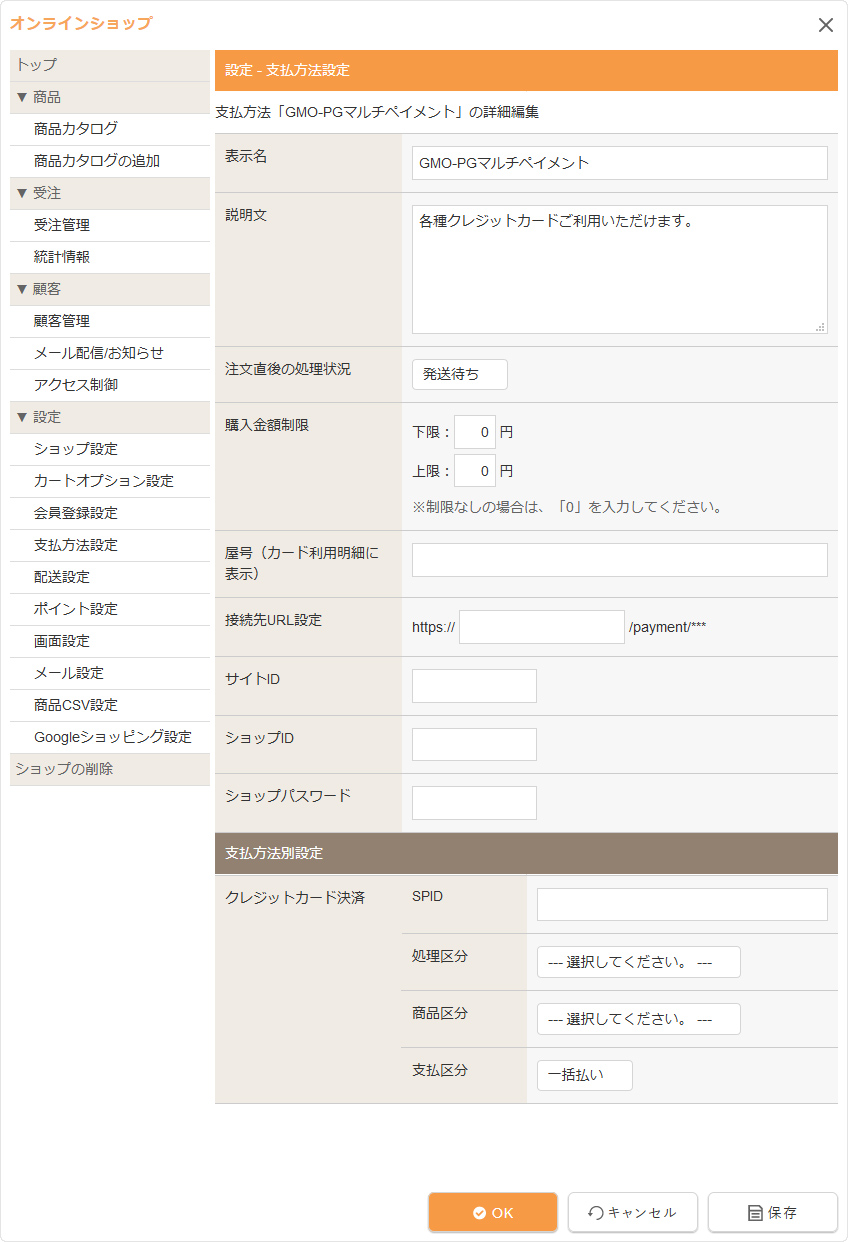Click the SPID input field
The image size is (848, 1242).
pyautogui.click(x=682, y=904)
